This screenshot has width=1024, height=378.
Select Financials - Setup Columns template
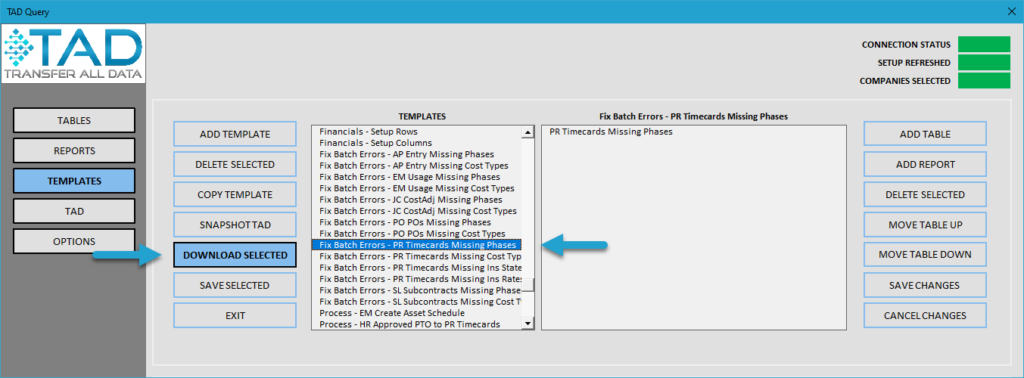(x=417, y=142)
